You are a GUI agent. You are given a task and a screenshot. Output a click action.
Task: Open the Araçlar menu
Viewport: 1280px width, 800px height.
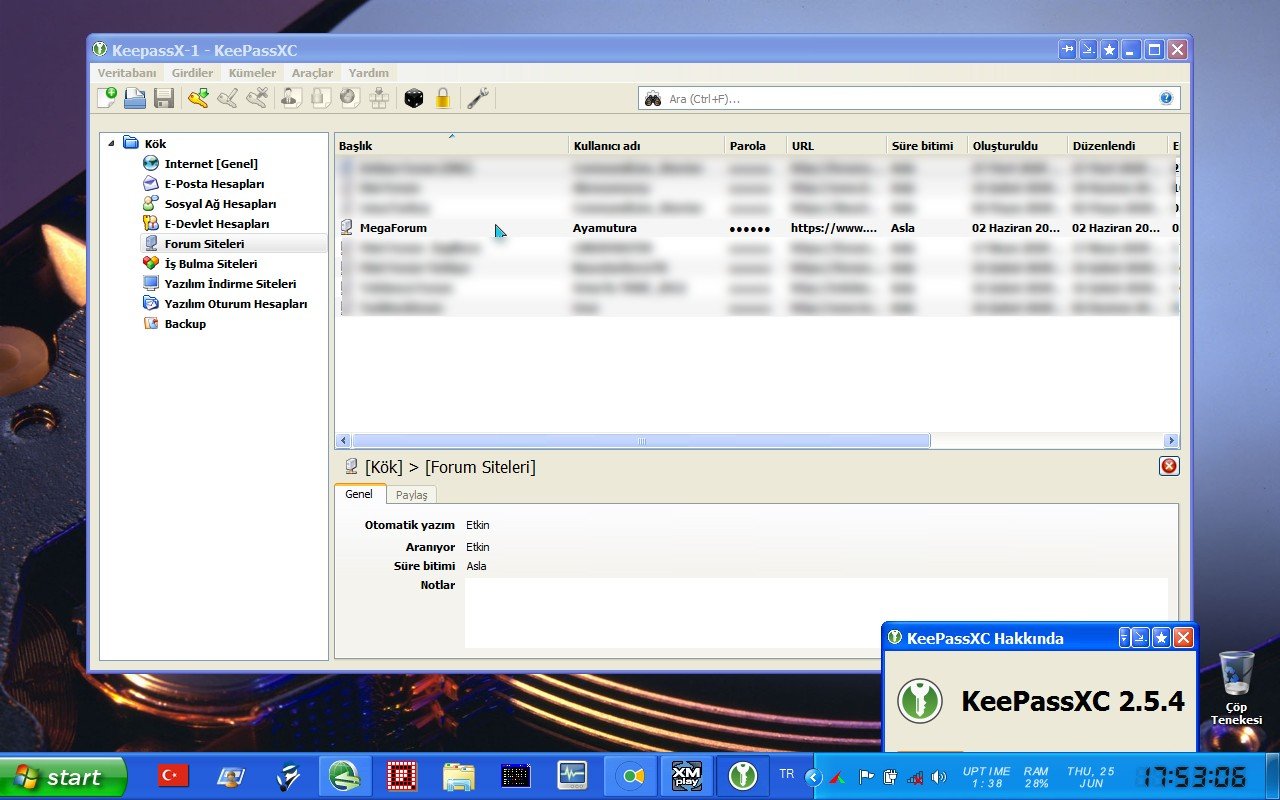pyautogui.click(x=312, y=73)
